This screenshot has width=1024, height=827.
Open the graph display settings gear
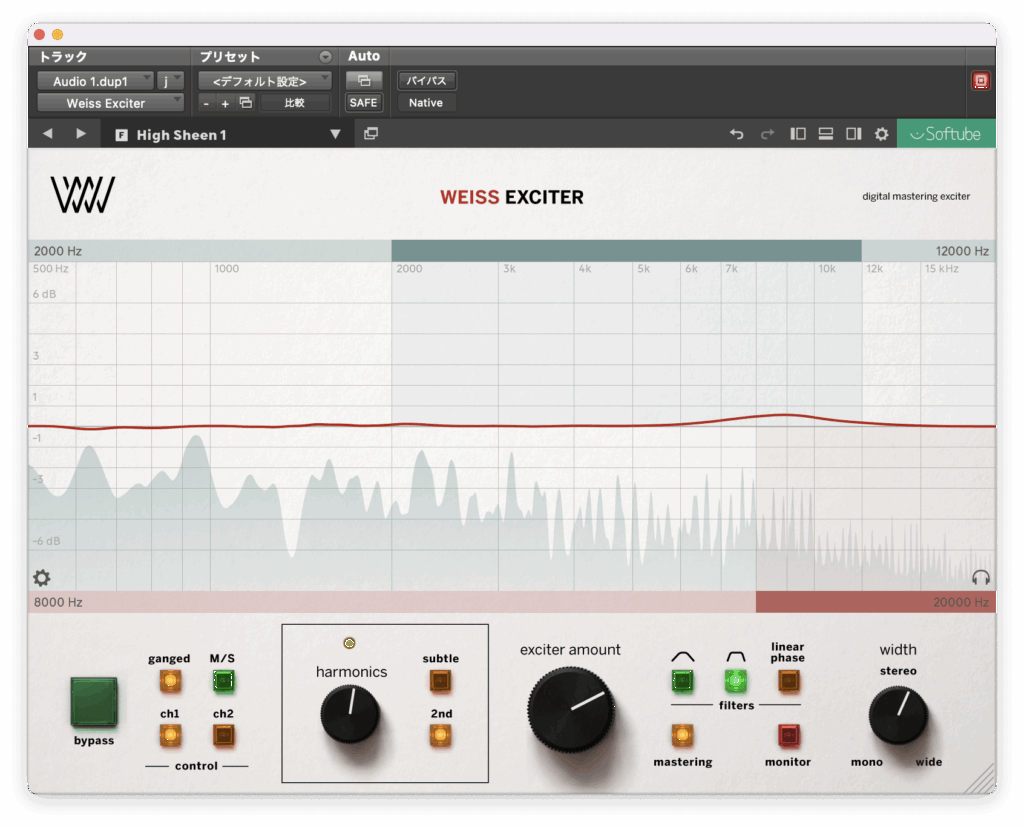point(42,577)
